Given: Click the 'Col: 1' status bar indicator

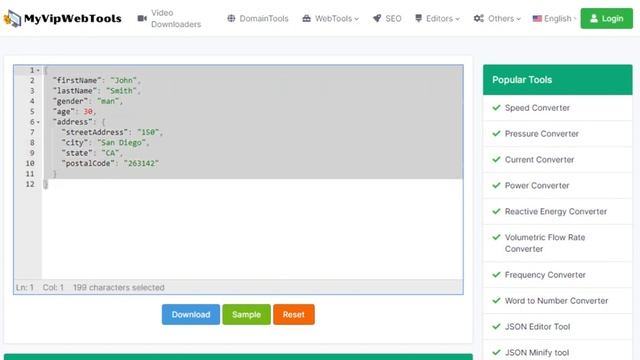Looking at the screenshot, I should click(x=53, y=287).
